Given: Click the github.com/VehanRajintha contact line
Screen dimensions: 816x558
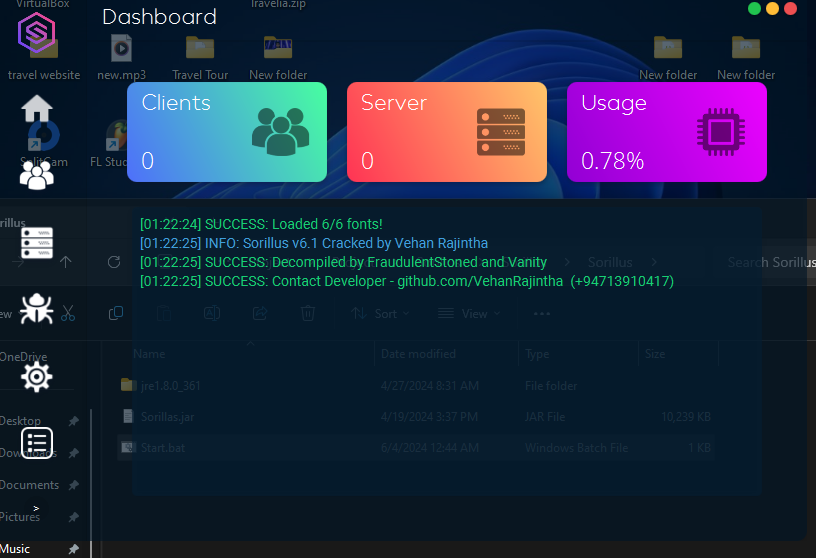Looking at the screenshot, I should point(407,281).
